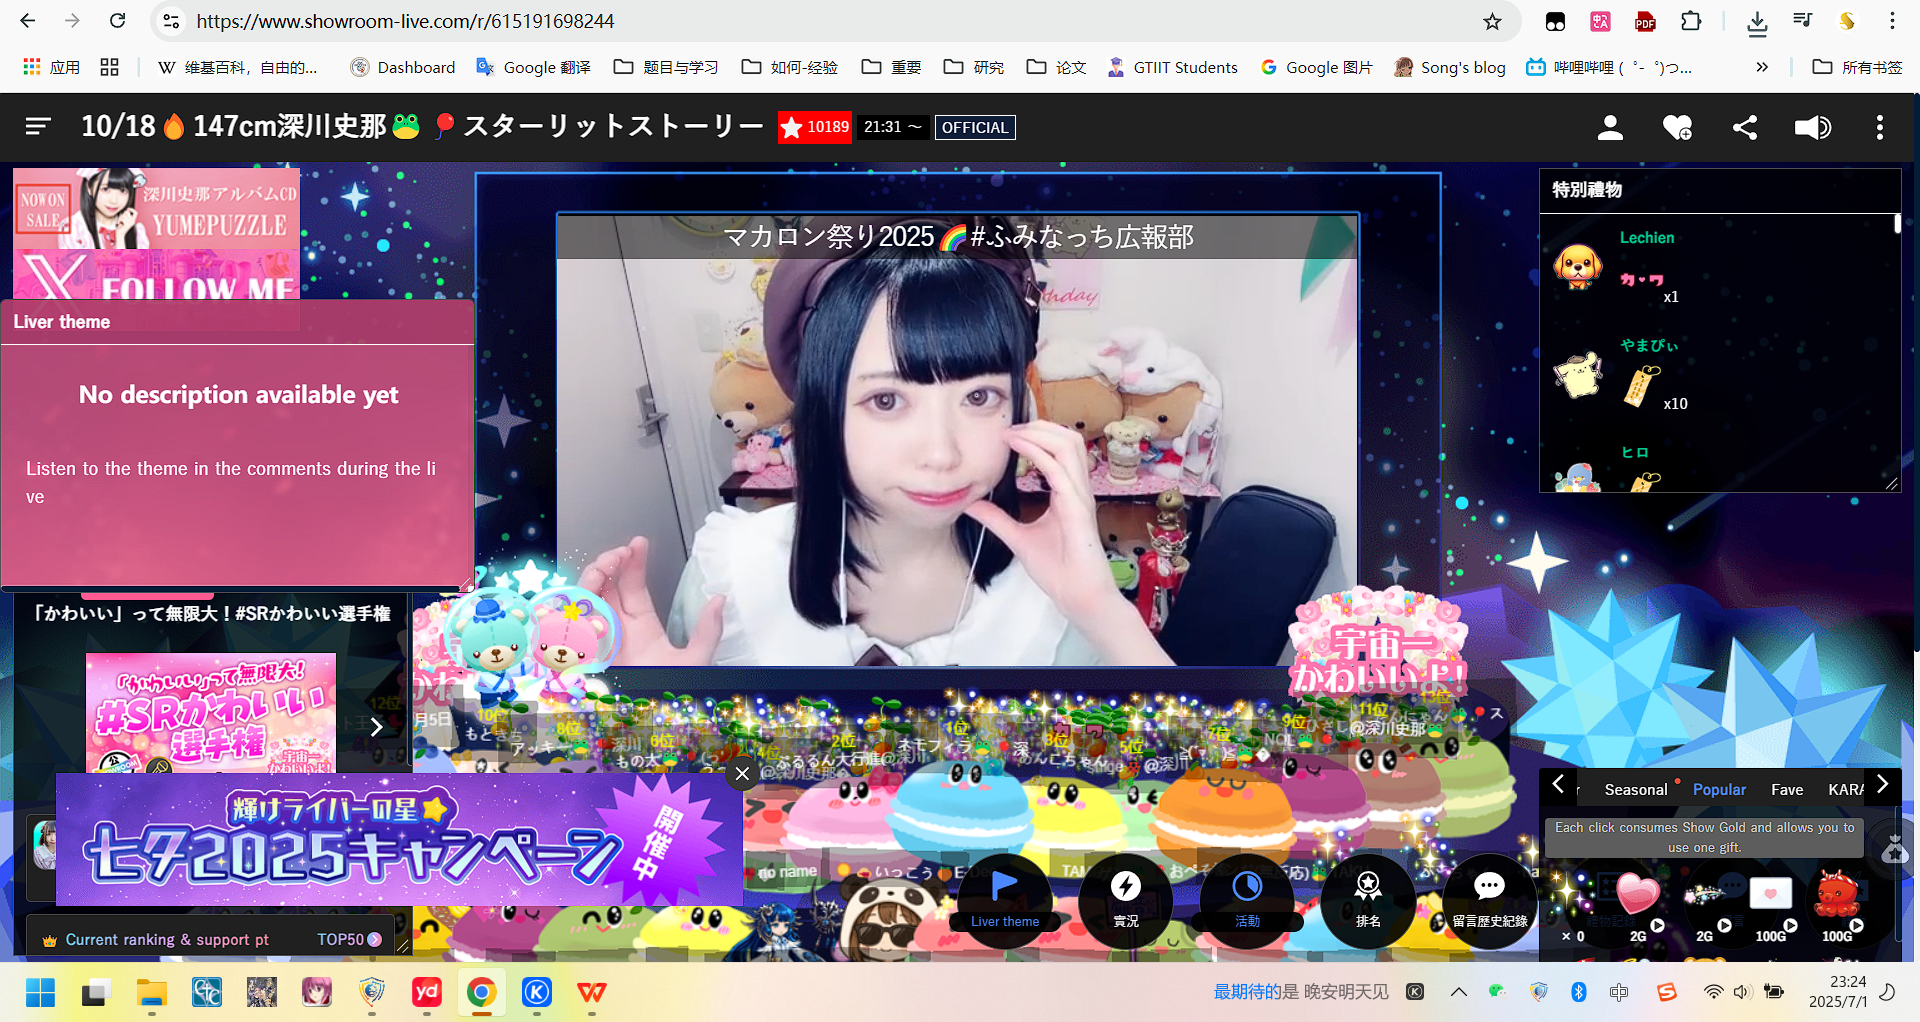1920x1022 pixels.
Task: Follow the room with the heart-plus icon
Action: [1677, 127]
